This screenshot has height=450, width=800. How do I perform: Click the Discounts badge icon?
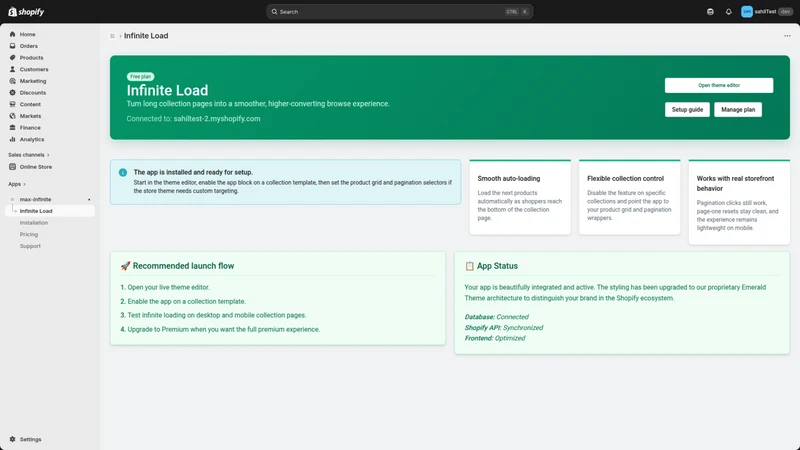(x=12, y=92)
